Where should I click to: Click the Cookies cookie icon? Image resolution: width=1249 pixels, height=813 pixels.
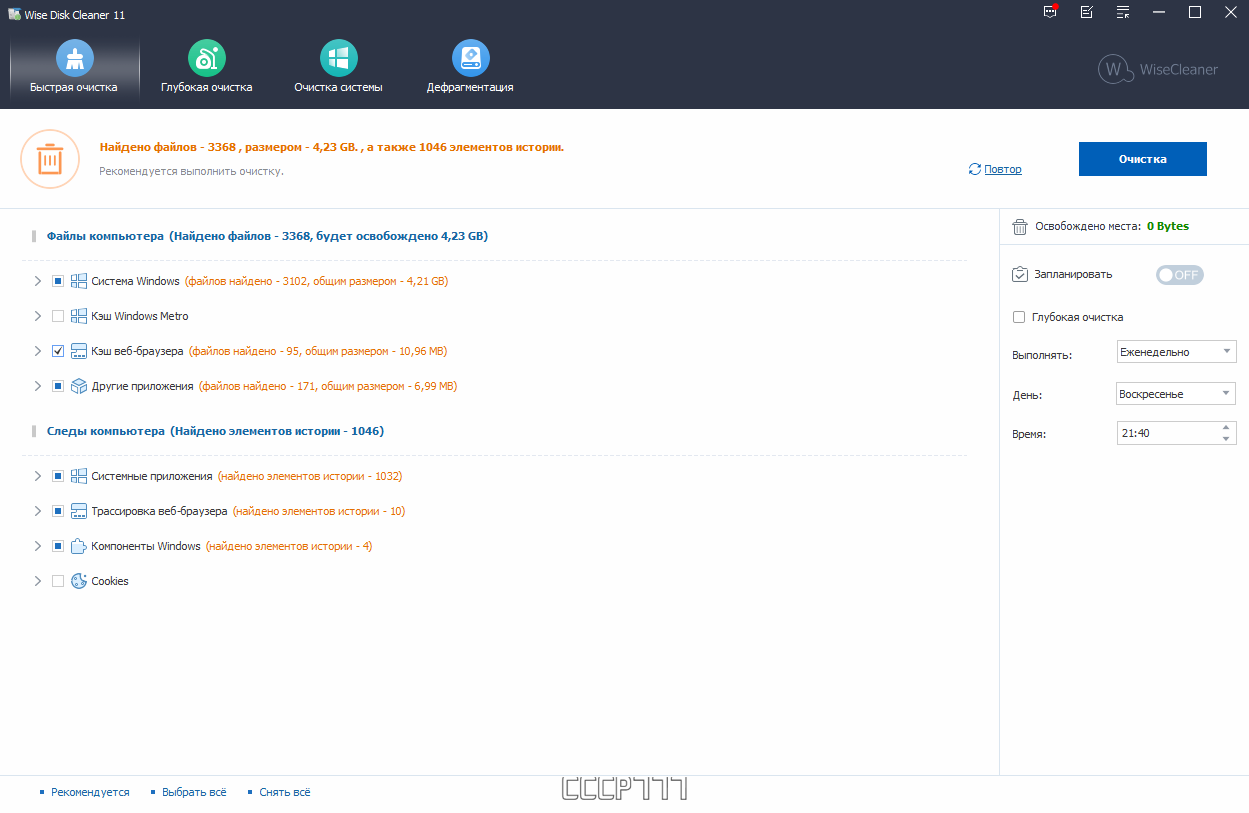click(79, 581)
